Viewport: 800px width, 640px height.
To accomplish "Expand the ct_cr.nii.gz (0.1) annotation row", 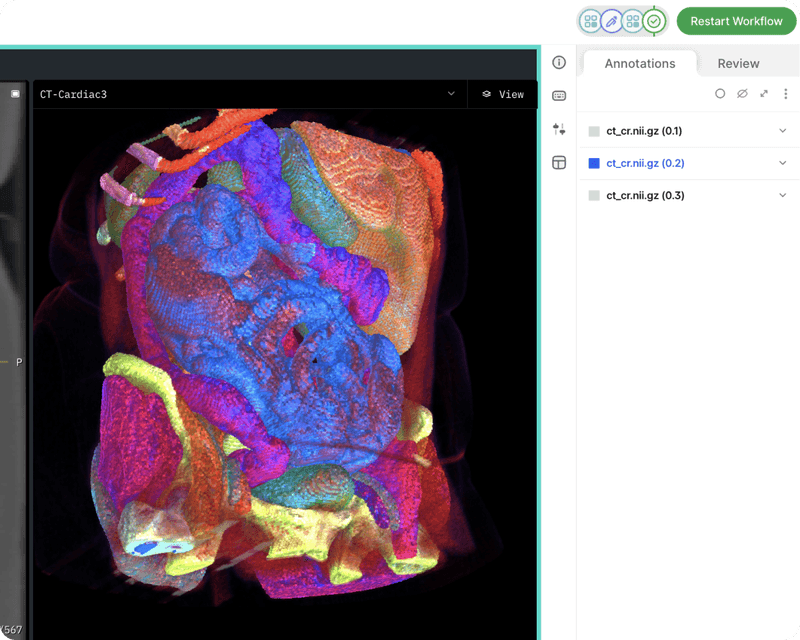I will [781, 130].
